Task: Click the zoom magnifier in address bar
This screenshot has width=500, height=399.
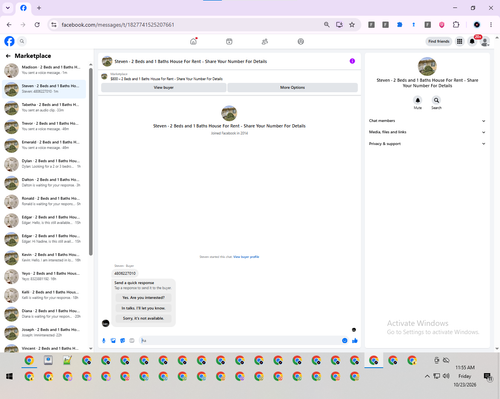Action: click(327, 25)
